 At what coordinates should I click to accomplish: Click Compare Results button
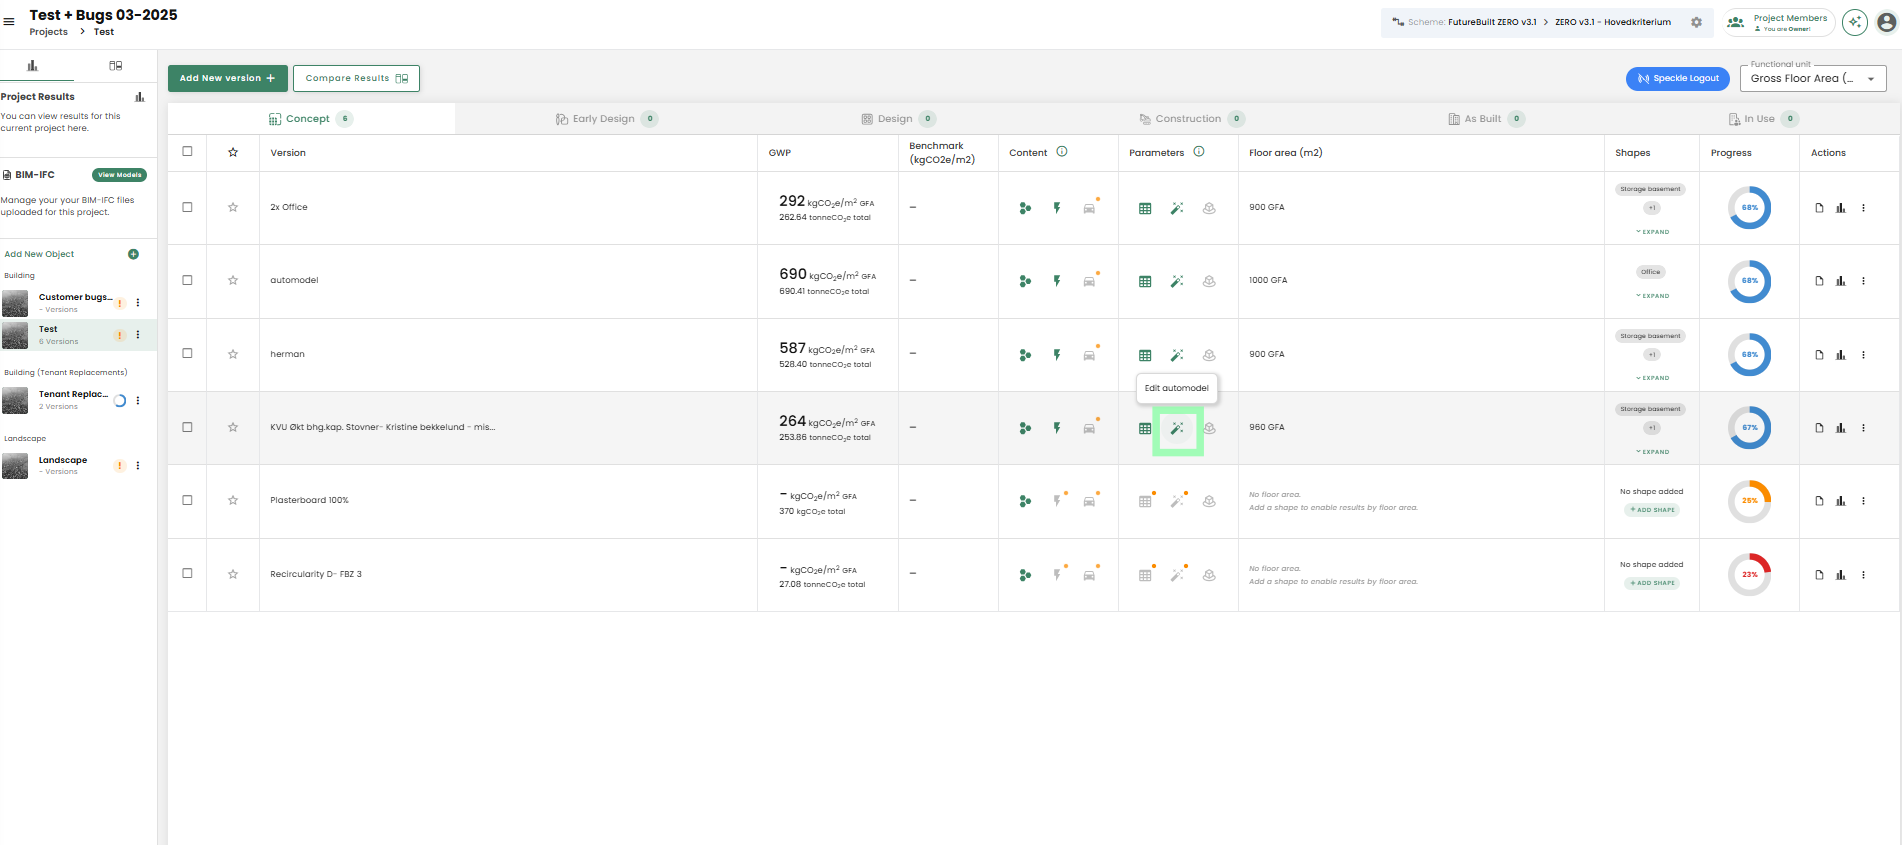click(356, 78)
